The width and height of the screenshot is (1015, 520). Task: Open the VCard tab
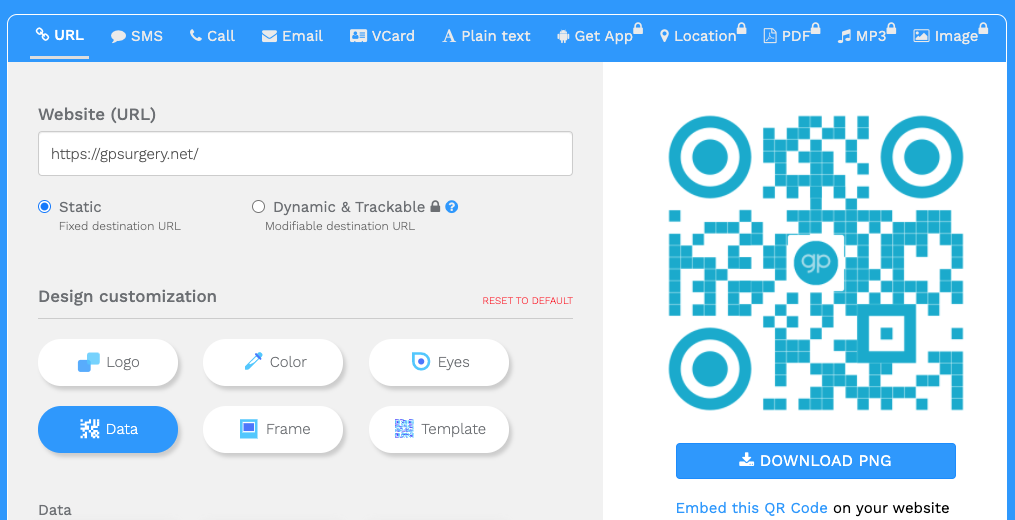[382, 36]
